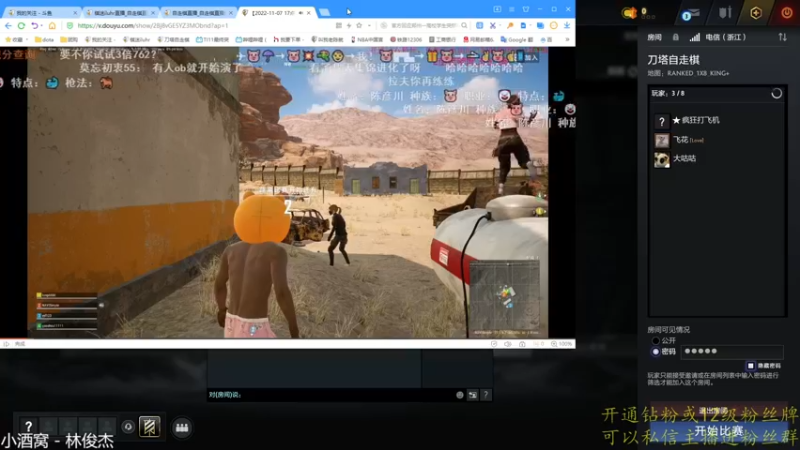Select the 2022-11-07 browser tab
Screen dimensions: 800x450
(277, 12)
